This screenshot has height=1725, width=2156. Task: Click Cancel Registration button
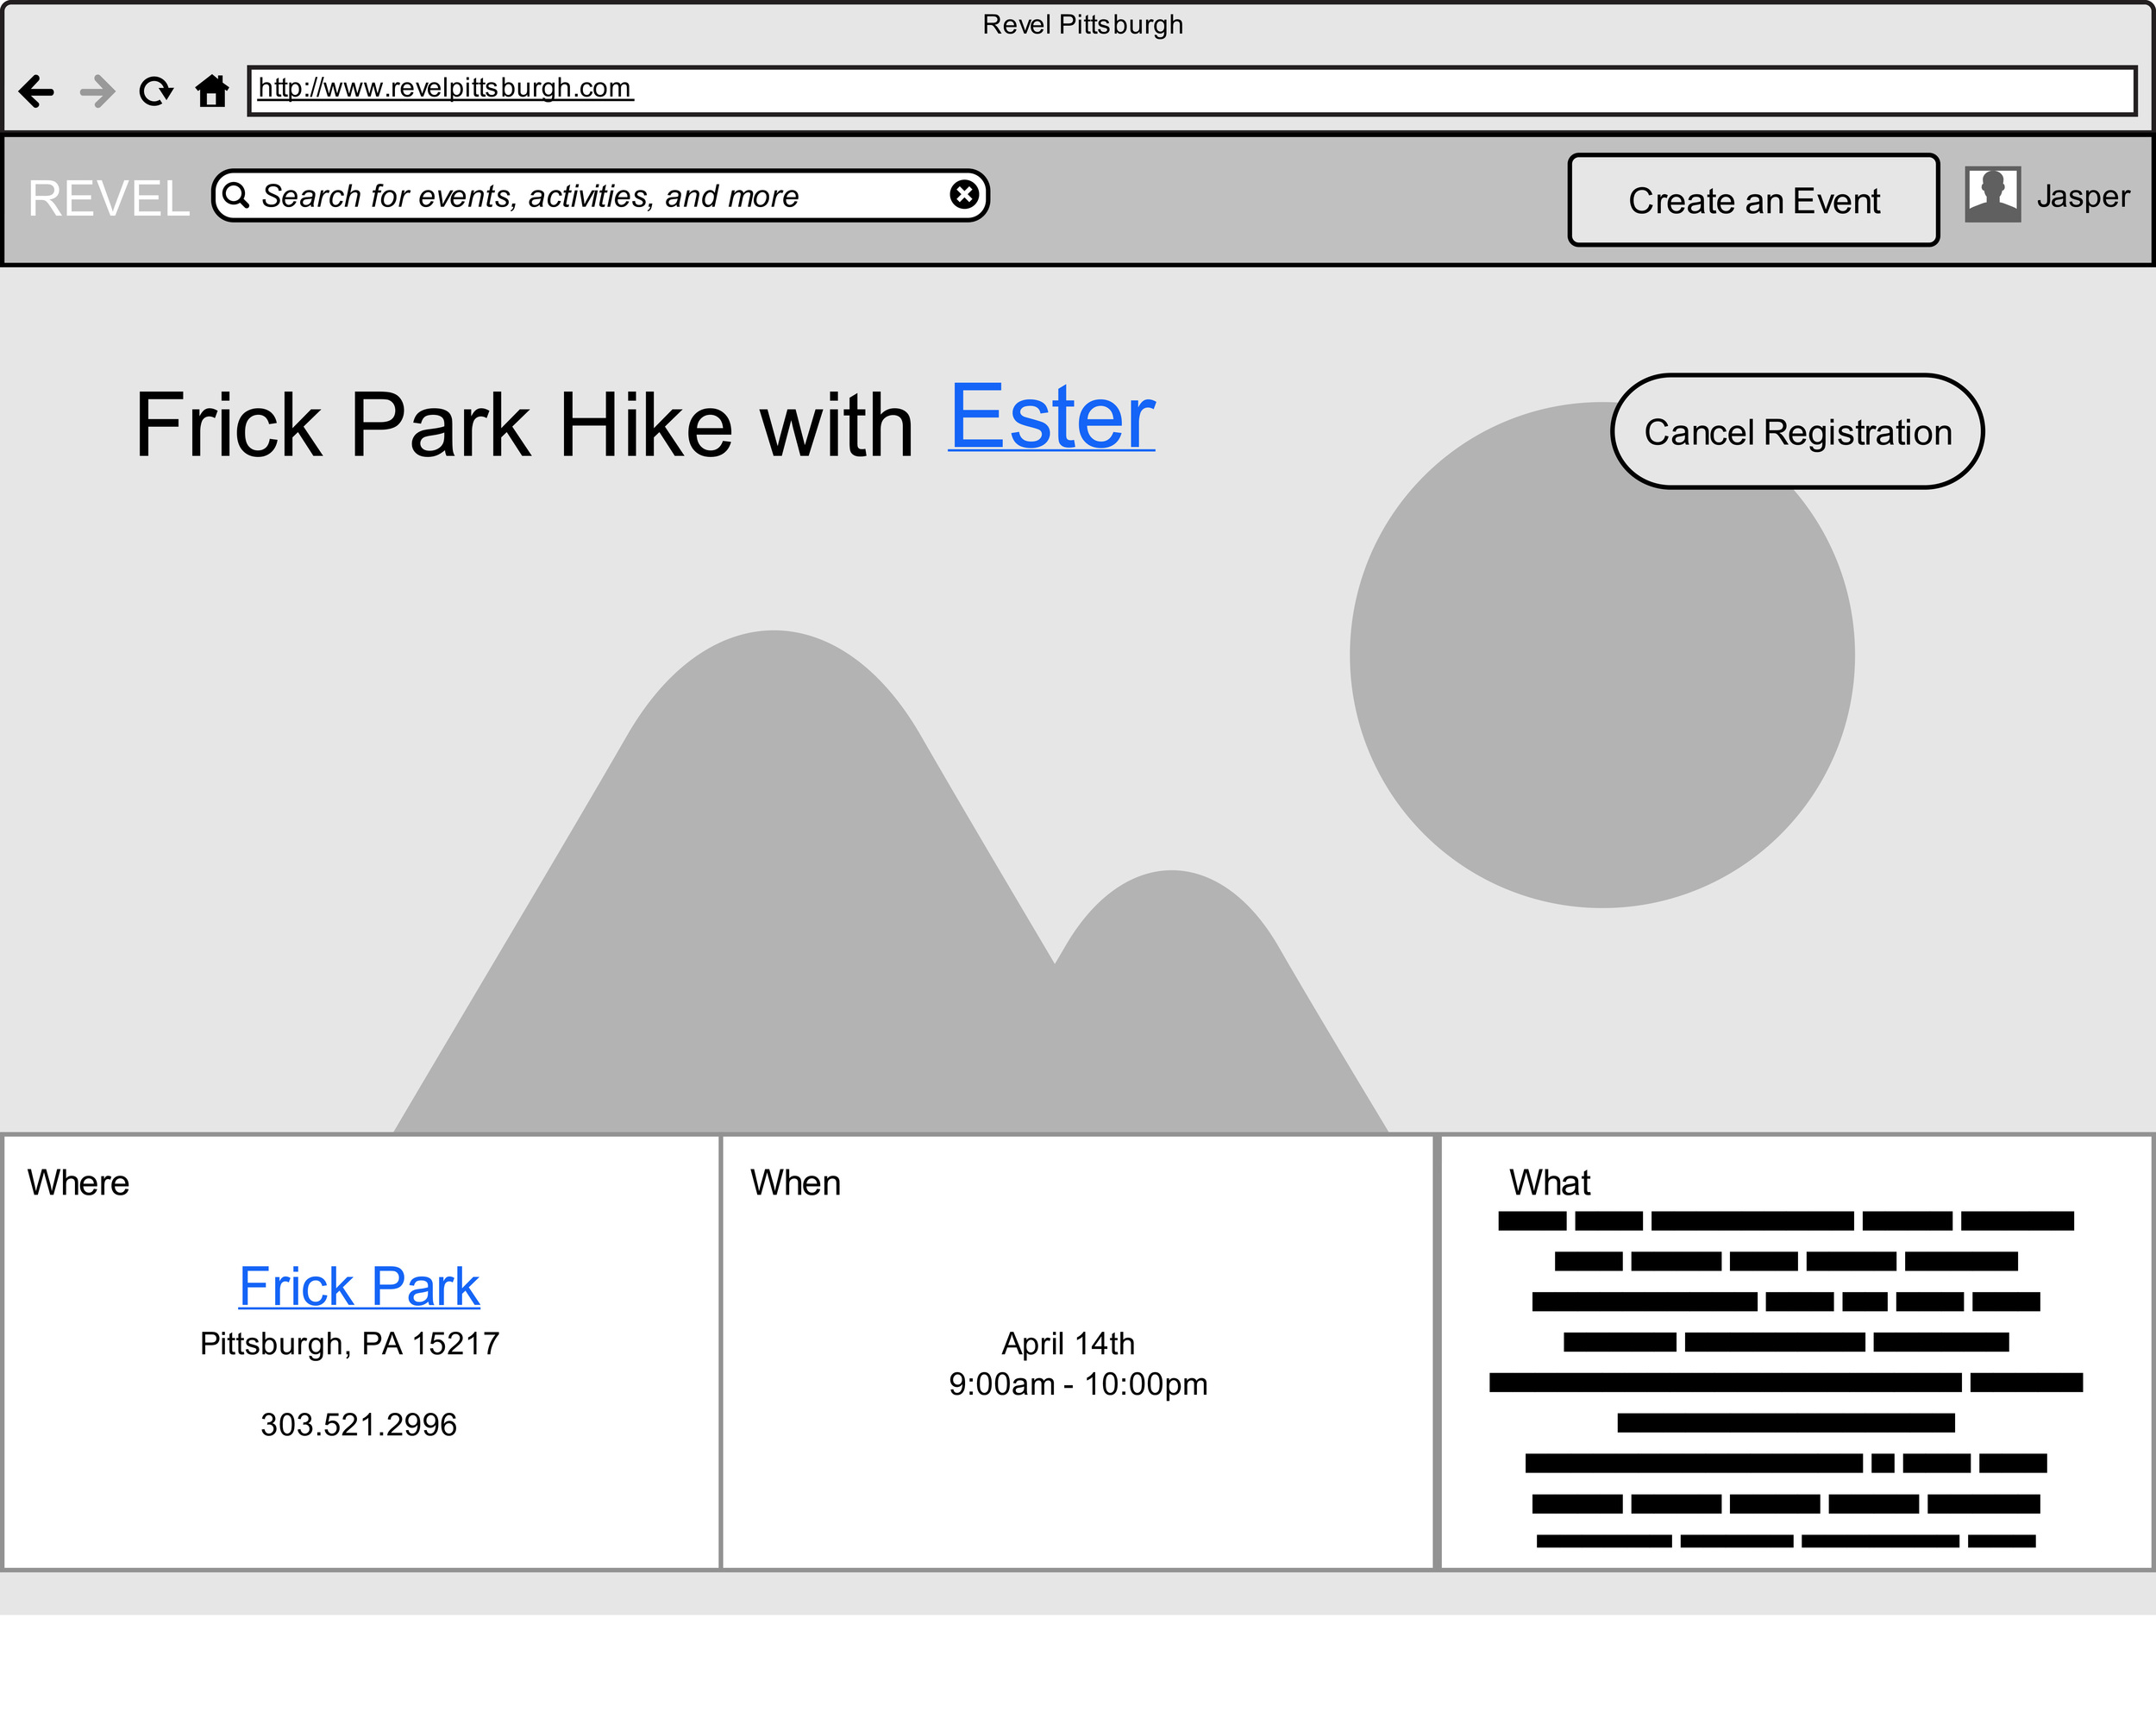point(1797,431)
